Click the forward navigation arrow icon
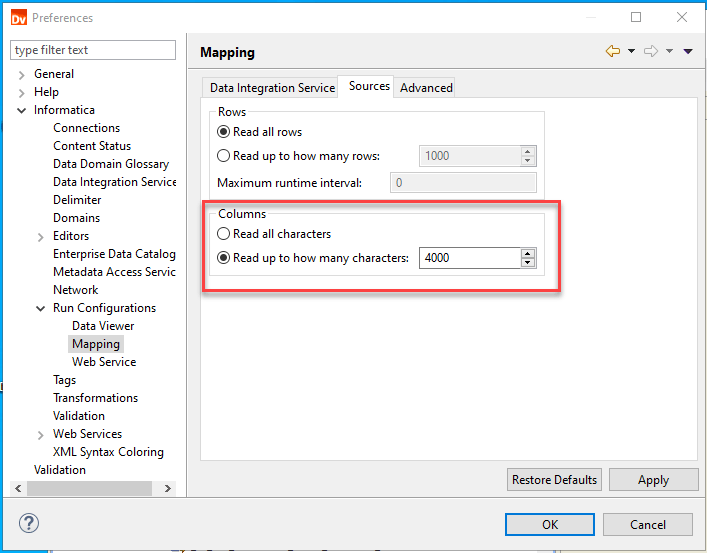Viewport: 707px width, 553px height. 651,51
